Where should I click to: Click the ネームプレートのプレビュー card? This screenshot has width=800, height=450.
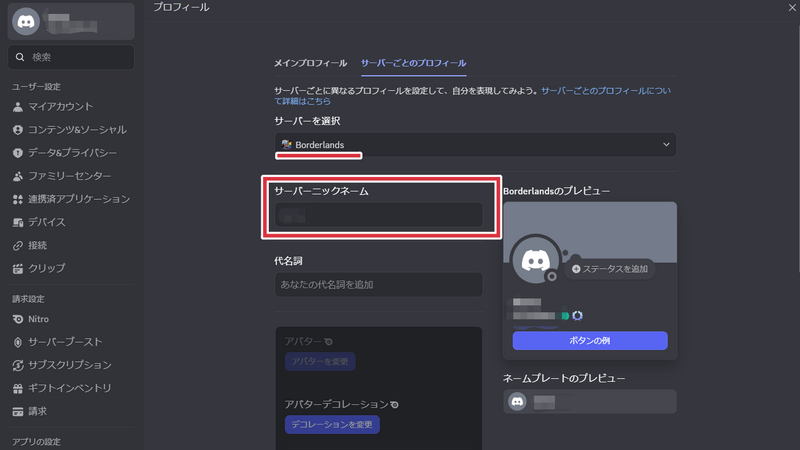pos(590,402)
